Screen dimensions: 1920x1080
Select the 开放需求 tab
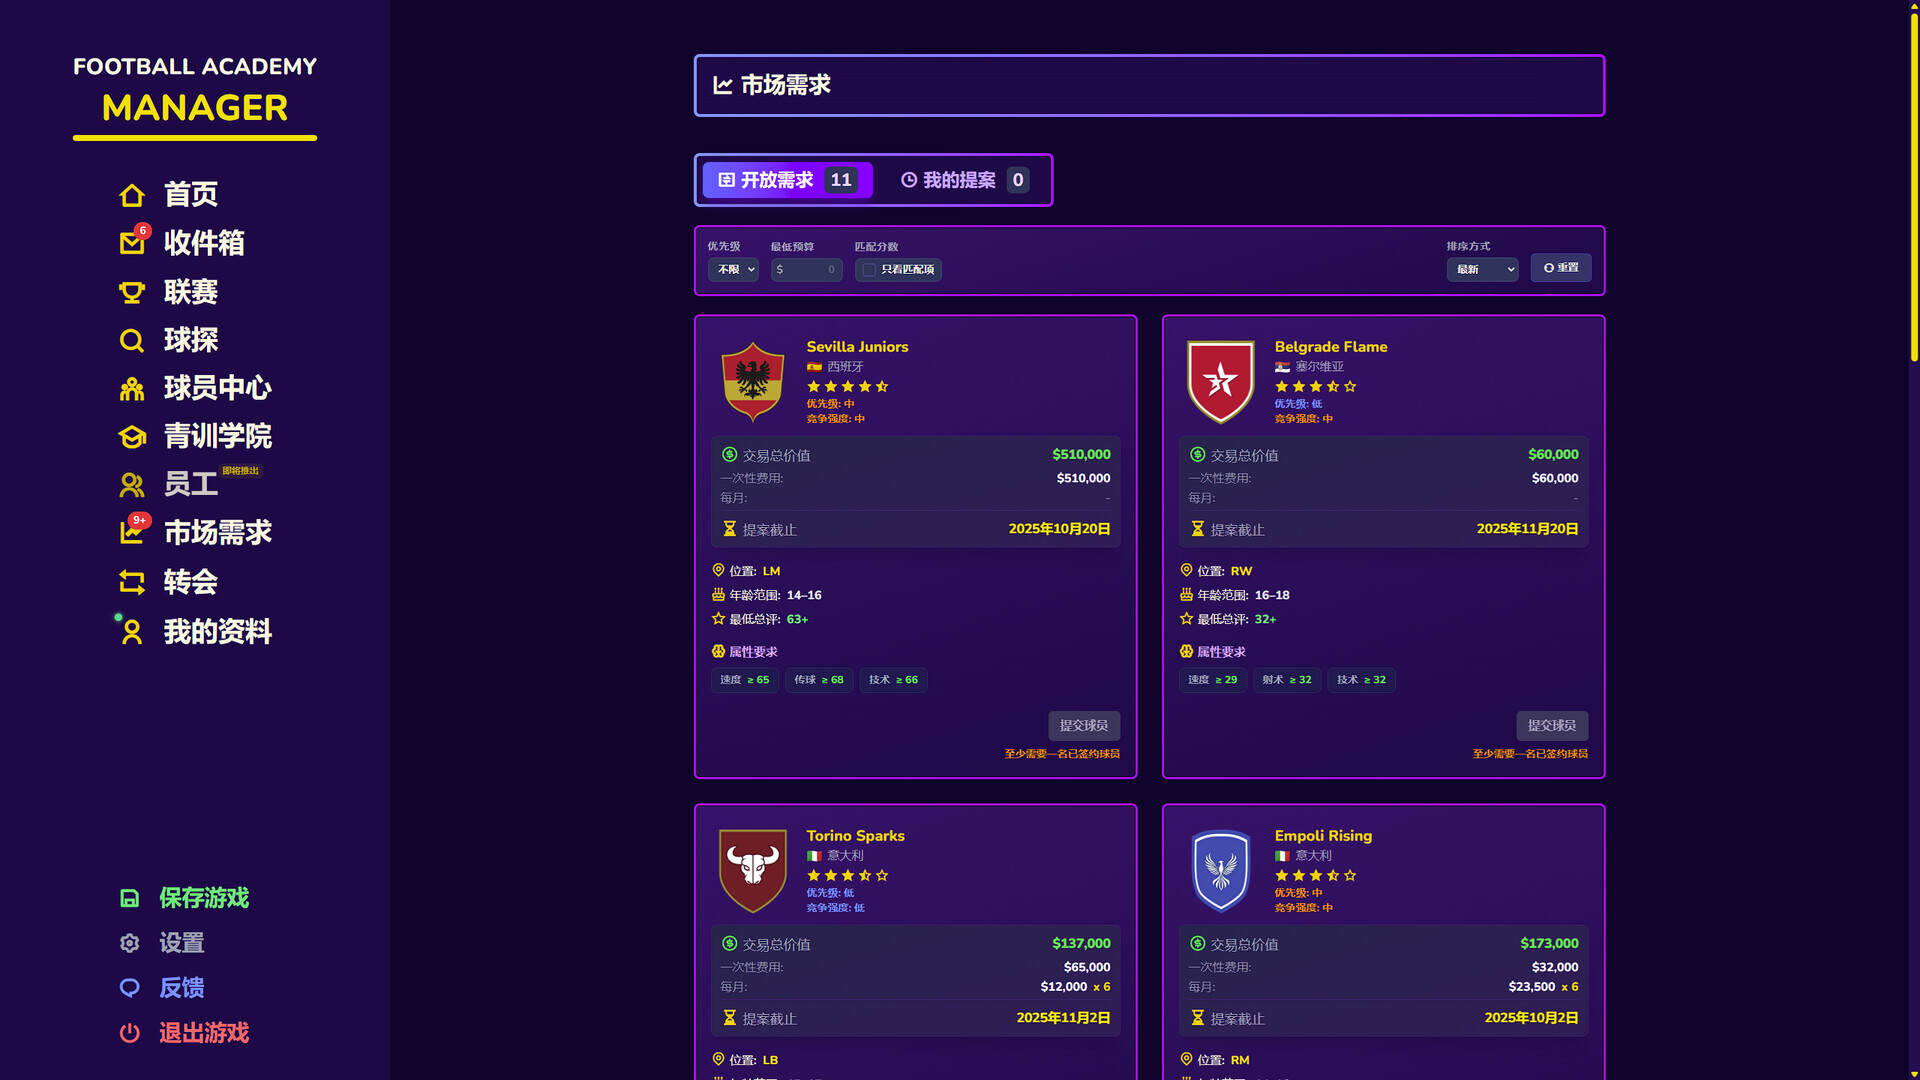(x=787, y=180)
